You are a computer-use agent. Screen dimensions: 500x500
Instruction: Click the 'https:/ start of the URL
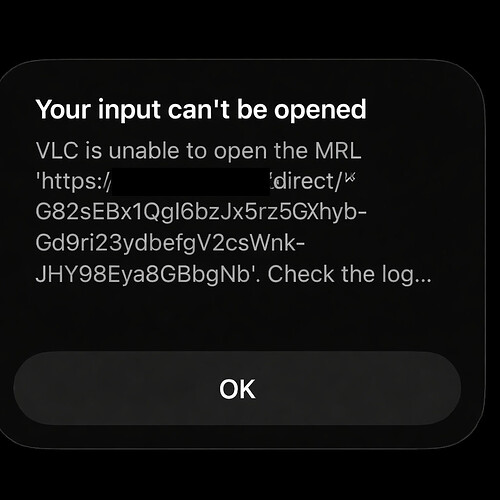pyautogui.click(x=73, y=182)
